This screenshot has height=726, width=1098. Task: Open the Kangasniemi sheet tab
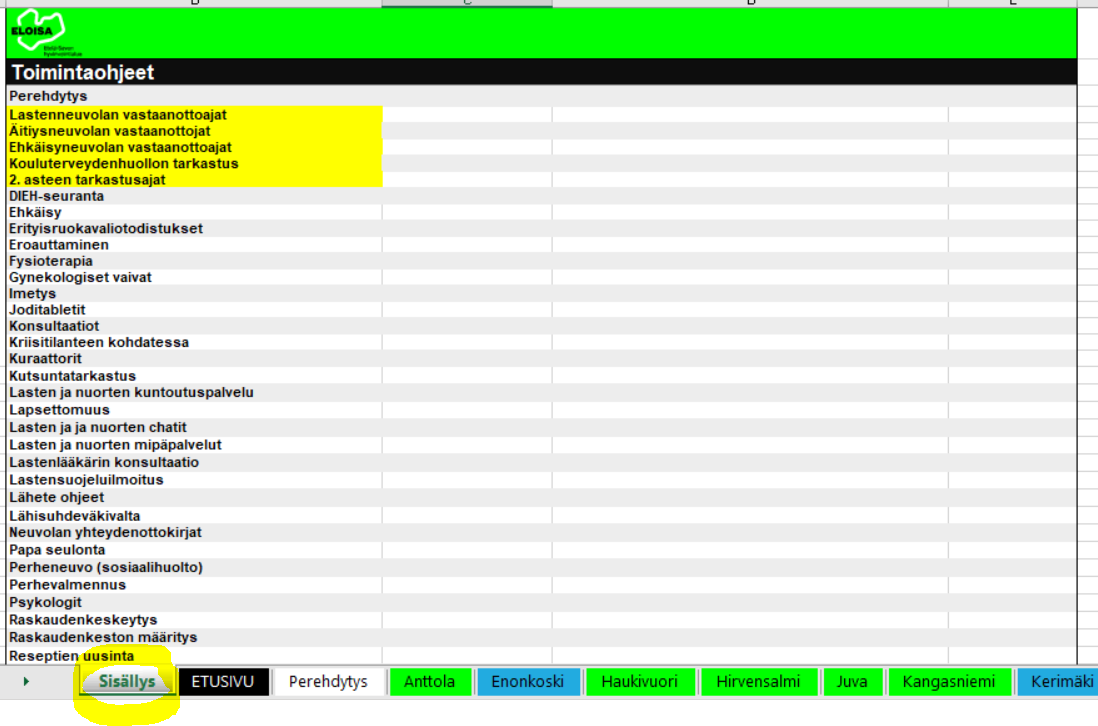[x=948, y=681]
